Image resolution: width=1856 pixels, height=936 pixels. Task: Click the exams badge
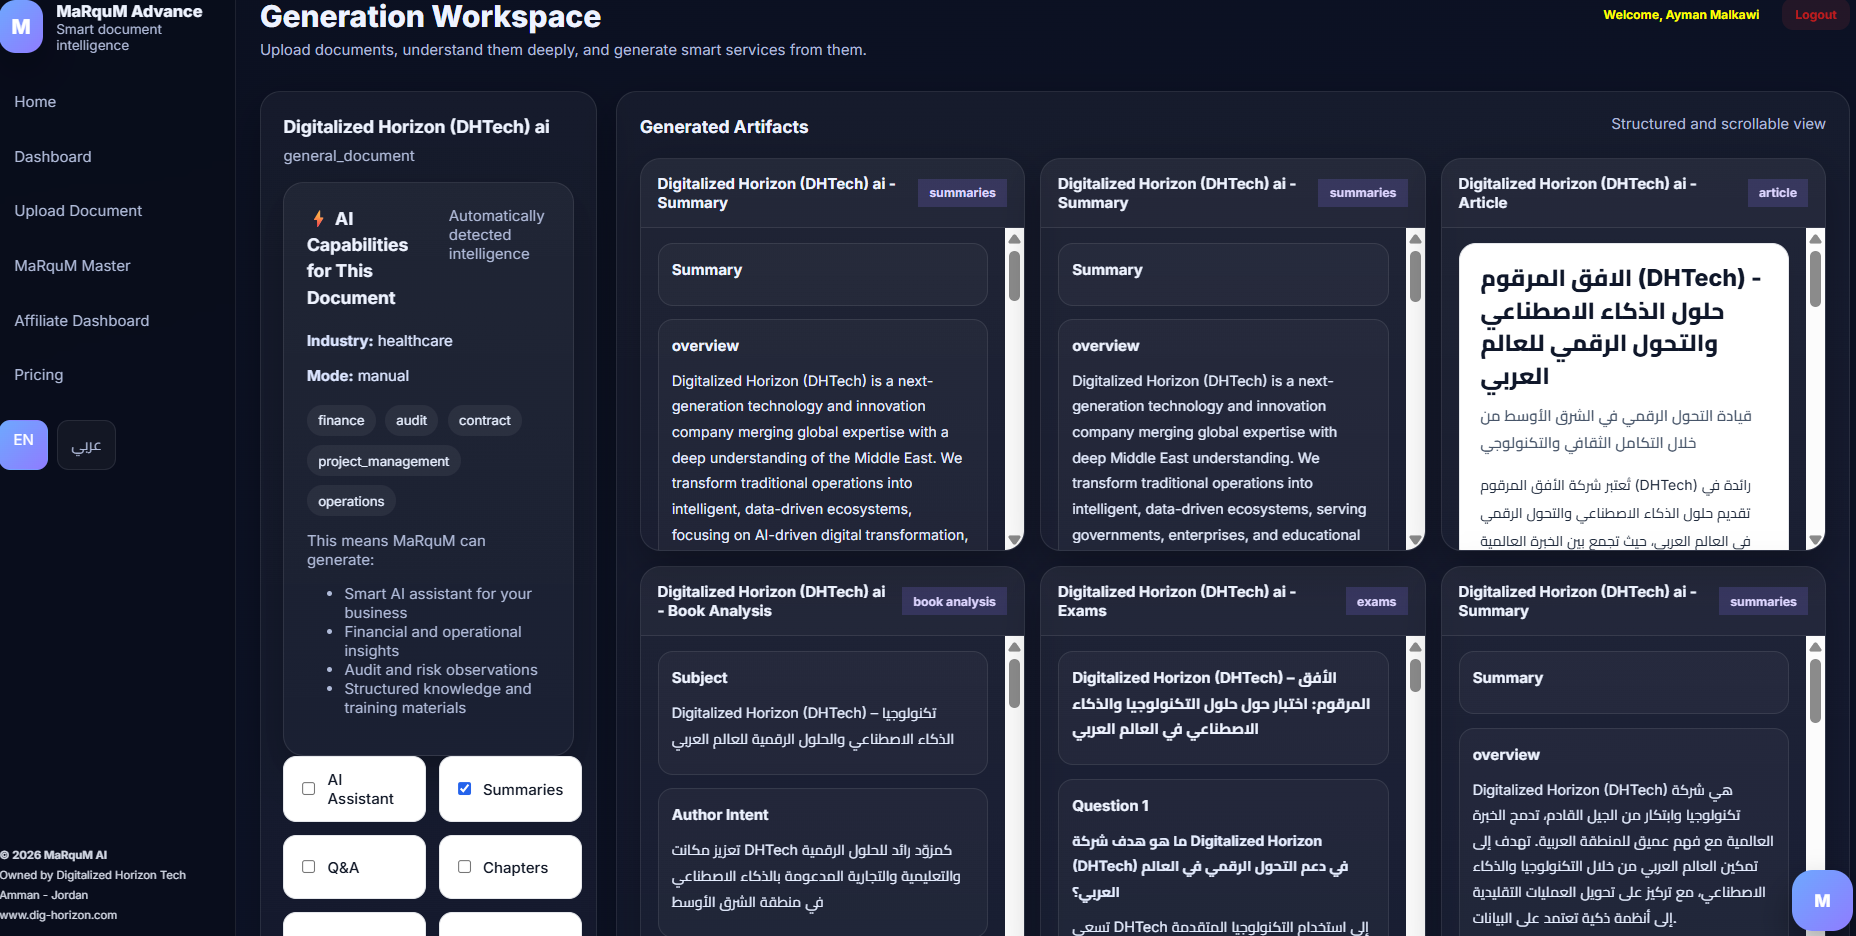pos(1376,601)
